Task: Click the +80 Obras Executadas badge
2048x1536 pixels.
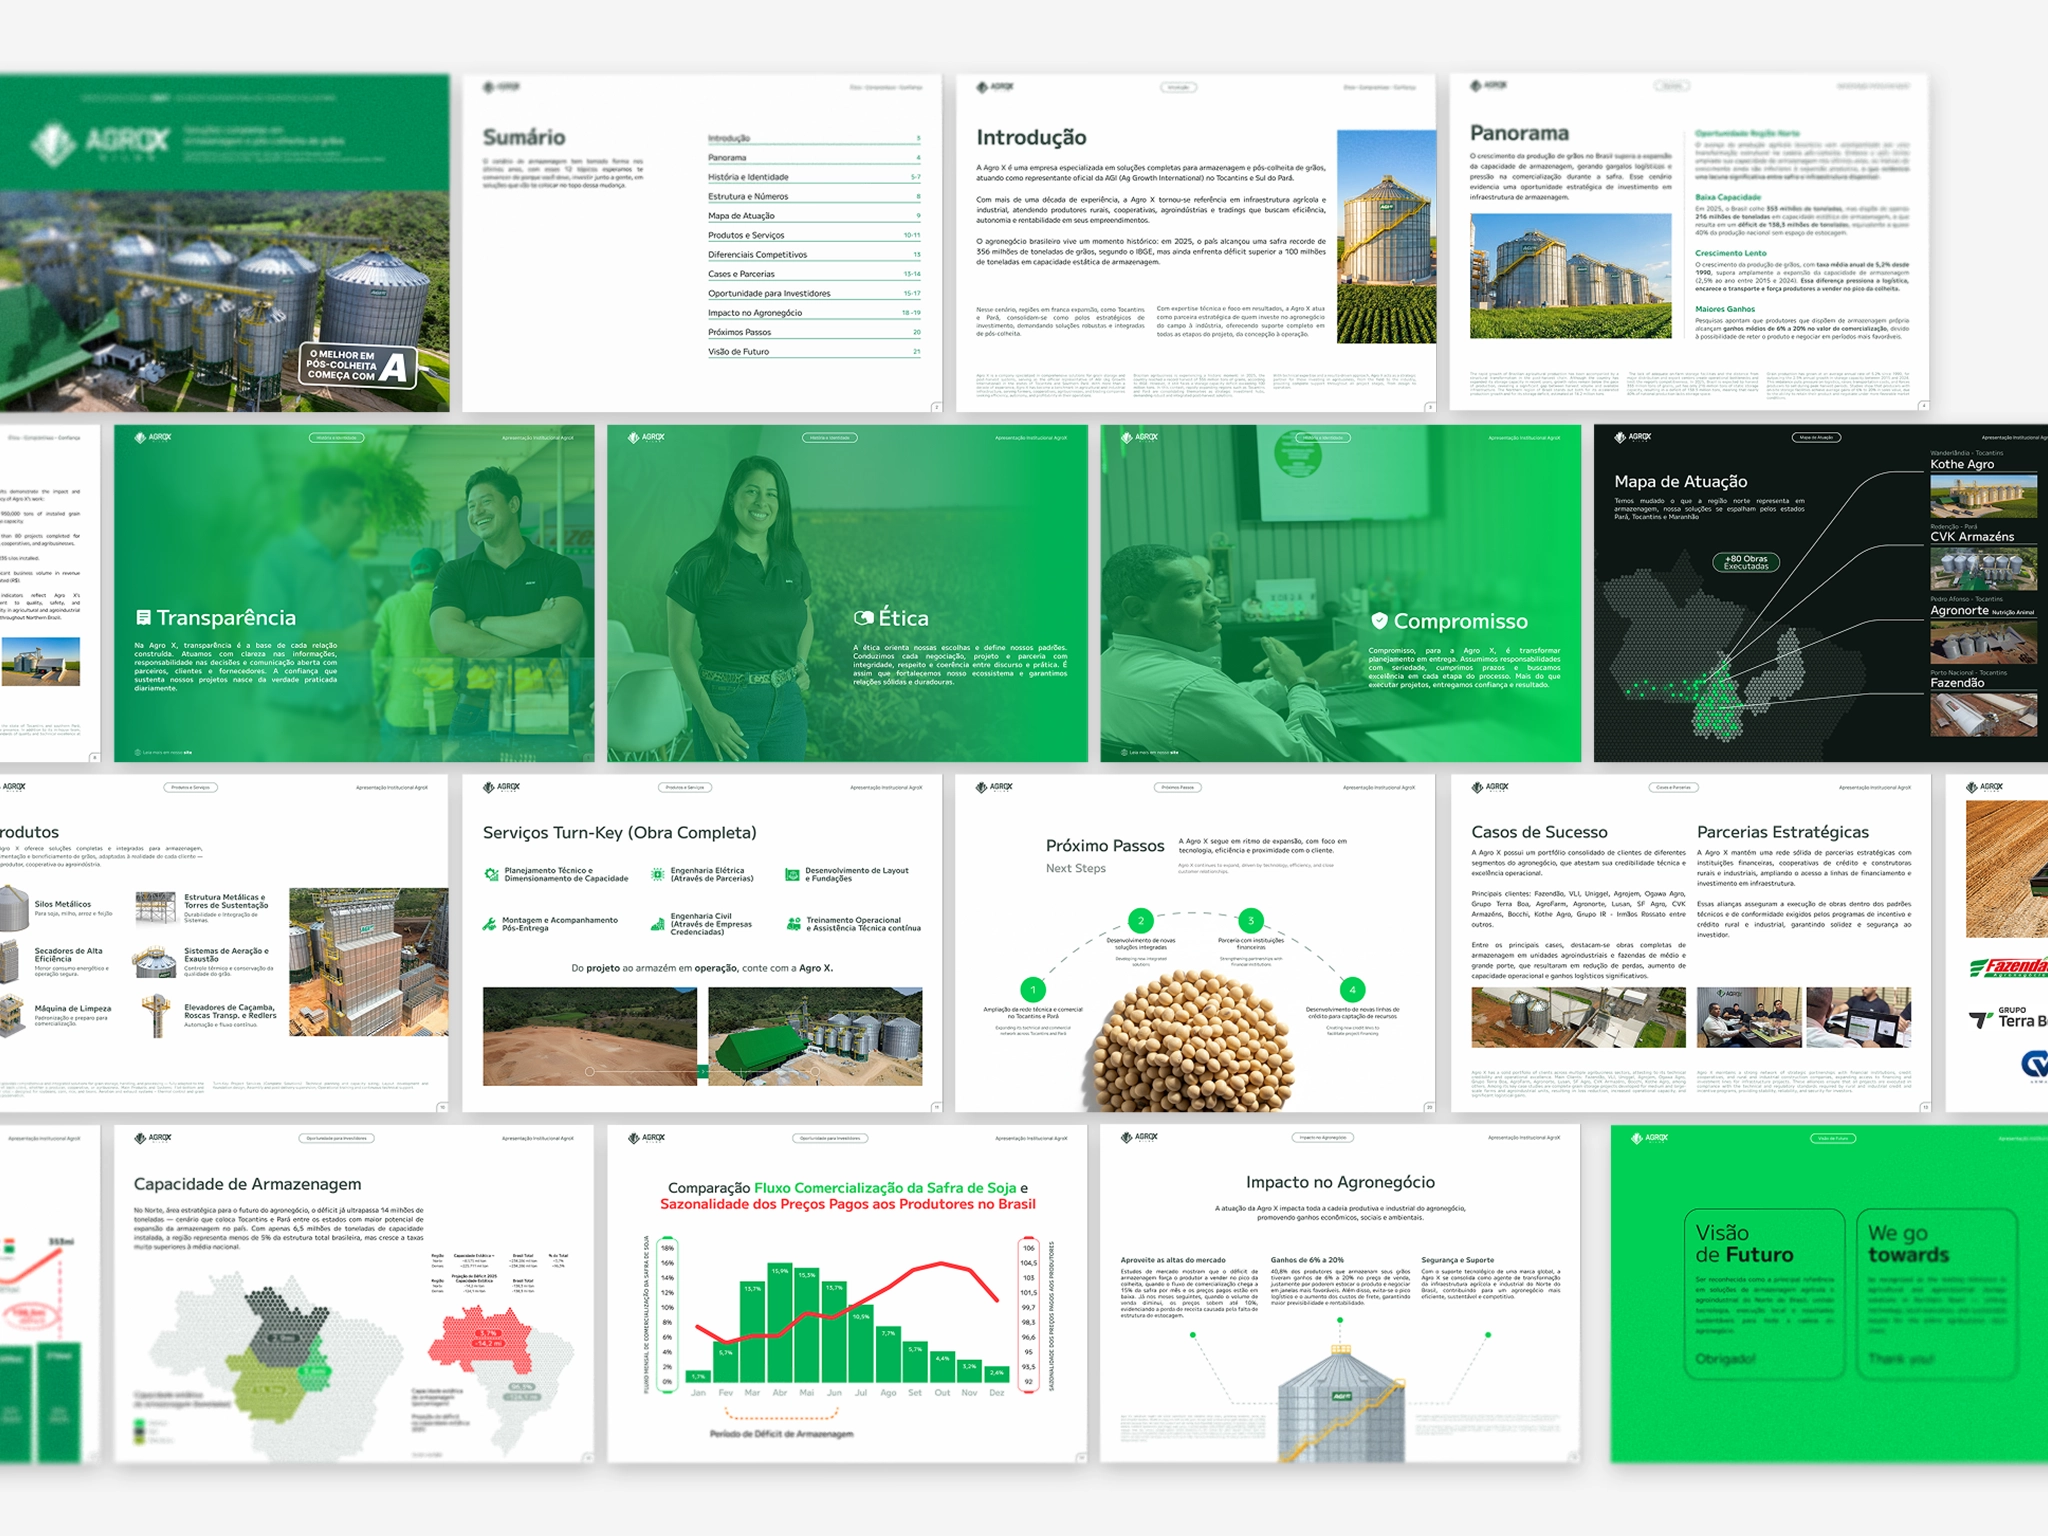Action: pyautogui.click(x=1746, y=562)
